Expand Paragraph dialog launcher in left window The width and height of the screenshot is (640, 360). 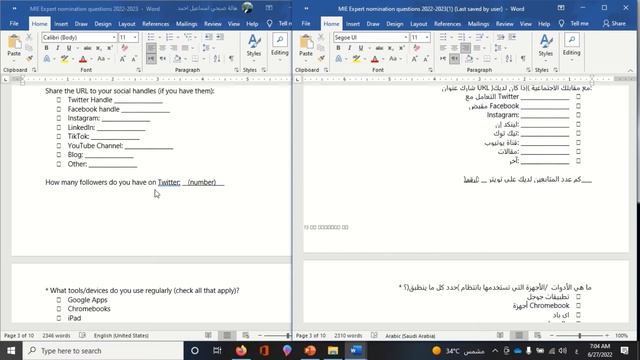(x=237, y=70)
